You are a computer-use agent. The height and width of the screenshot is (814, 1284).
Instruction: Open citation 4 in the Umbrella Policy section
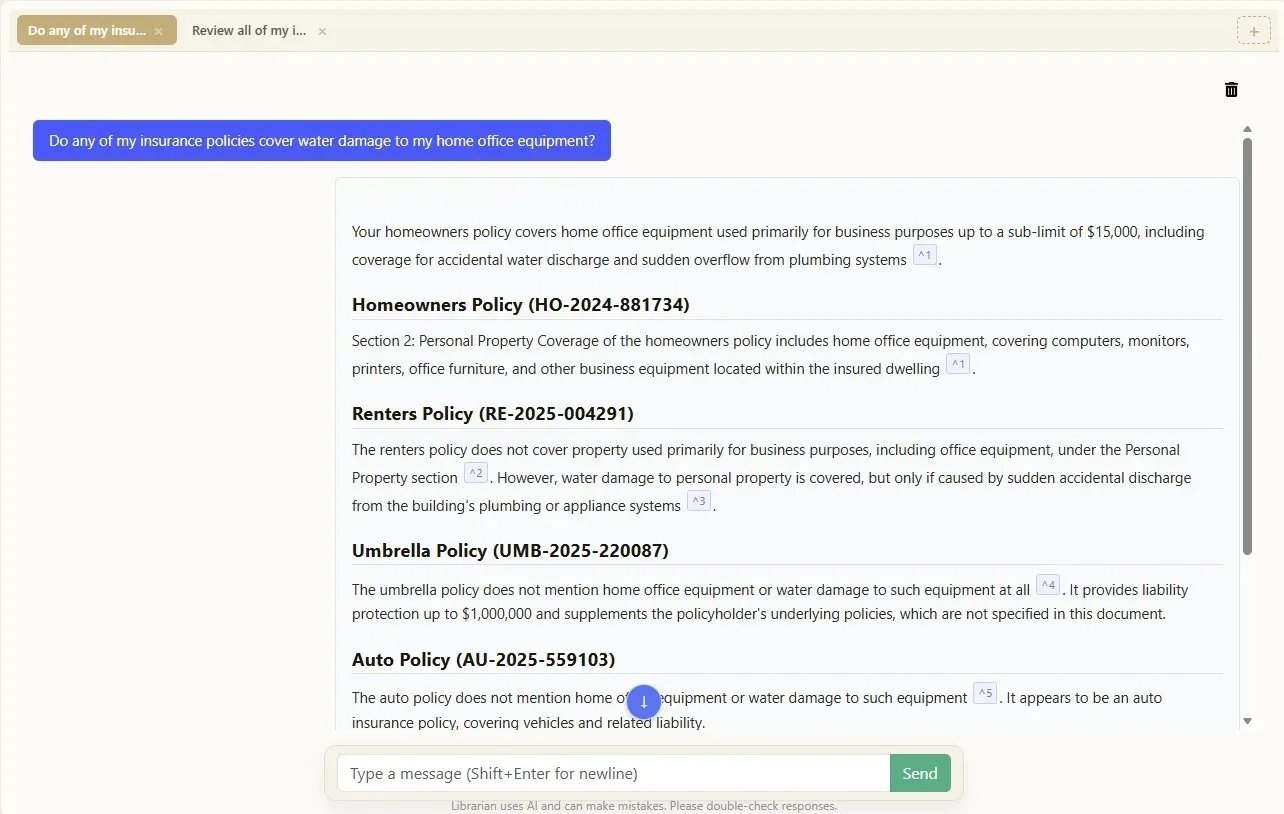[1047, 584]
